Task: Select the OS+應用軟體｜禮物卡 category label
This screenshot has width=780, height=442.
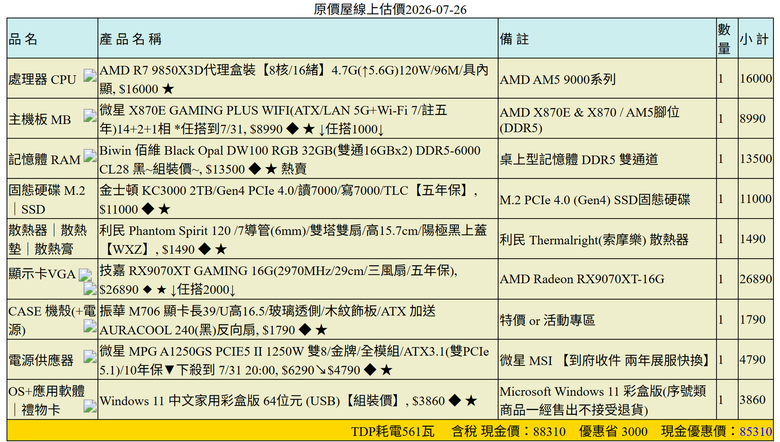Action: click(x=47, y=400)
